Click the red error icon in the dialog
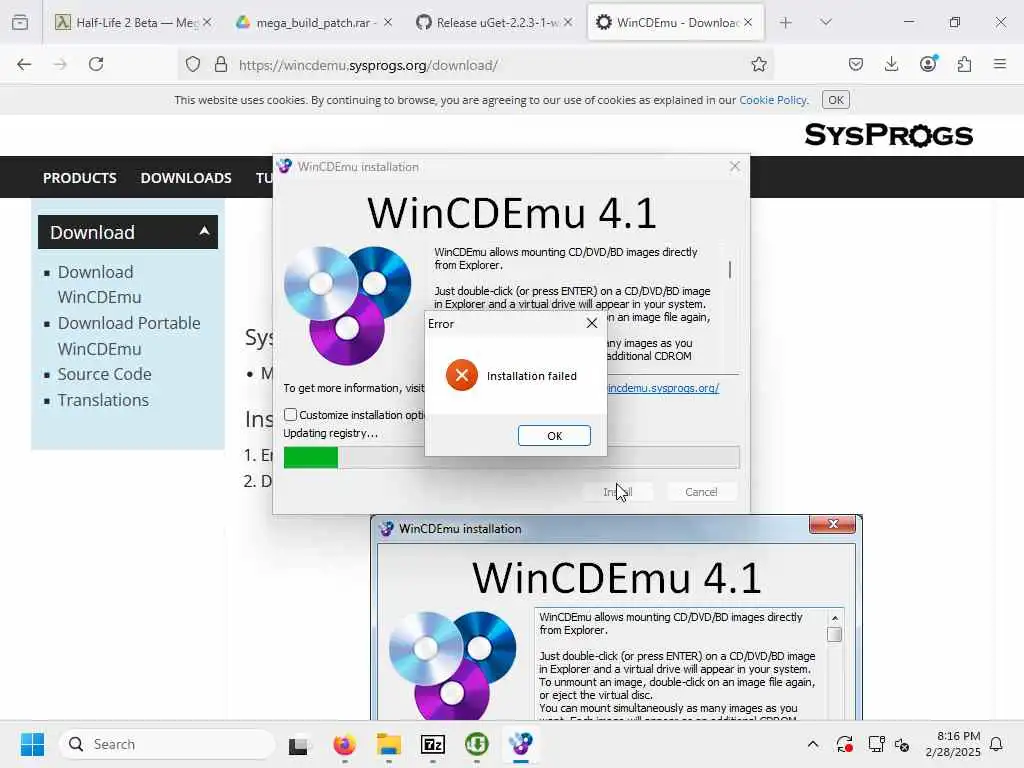This screenshot has width=1024, height=768. click(462, 375)
